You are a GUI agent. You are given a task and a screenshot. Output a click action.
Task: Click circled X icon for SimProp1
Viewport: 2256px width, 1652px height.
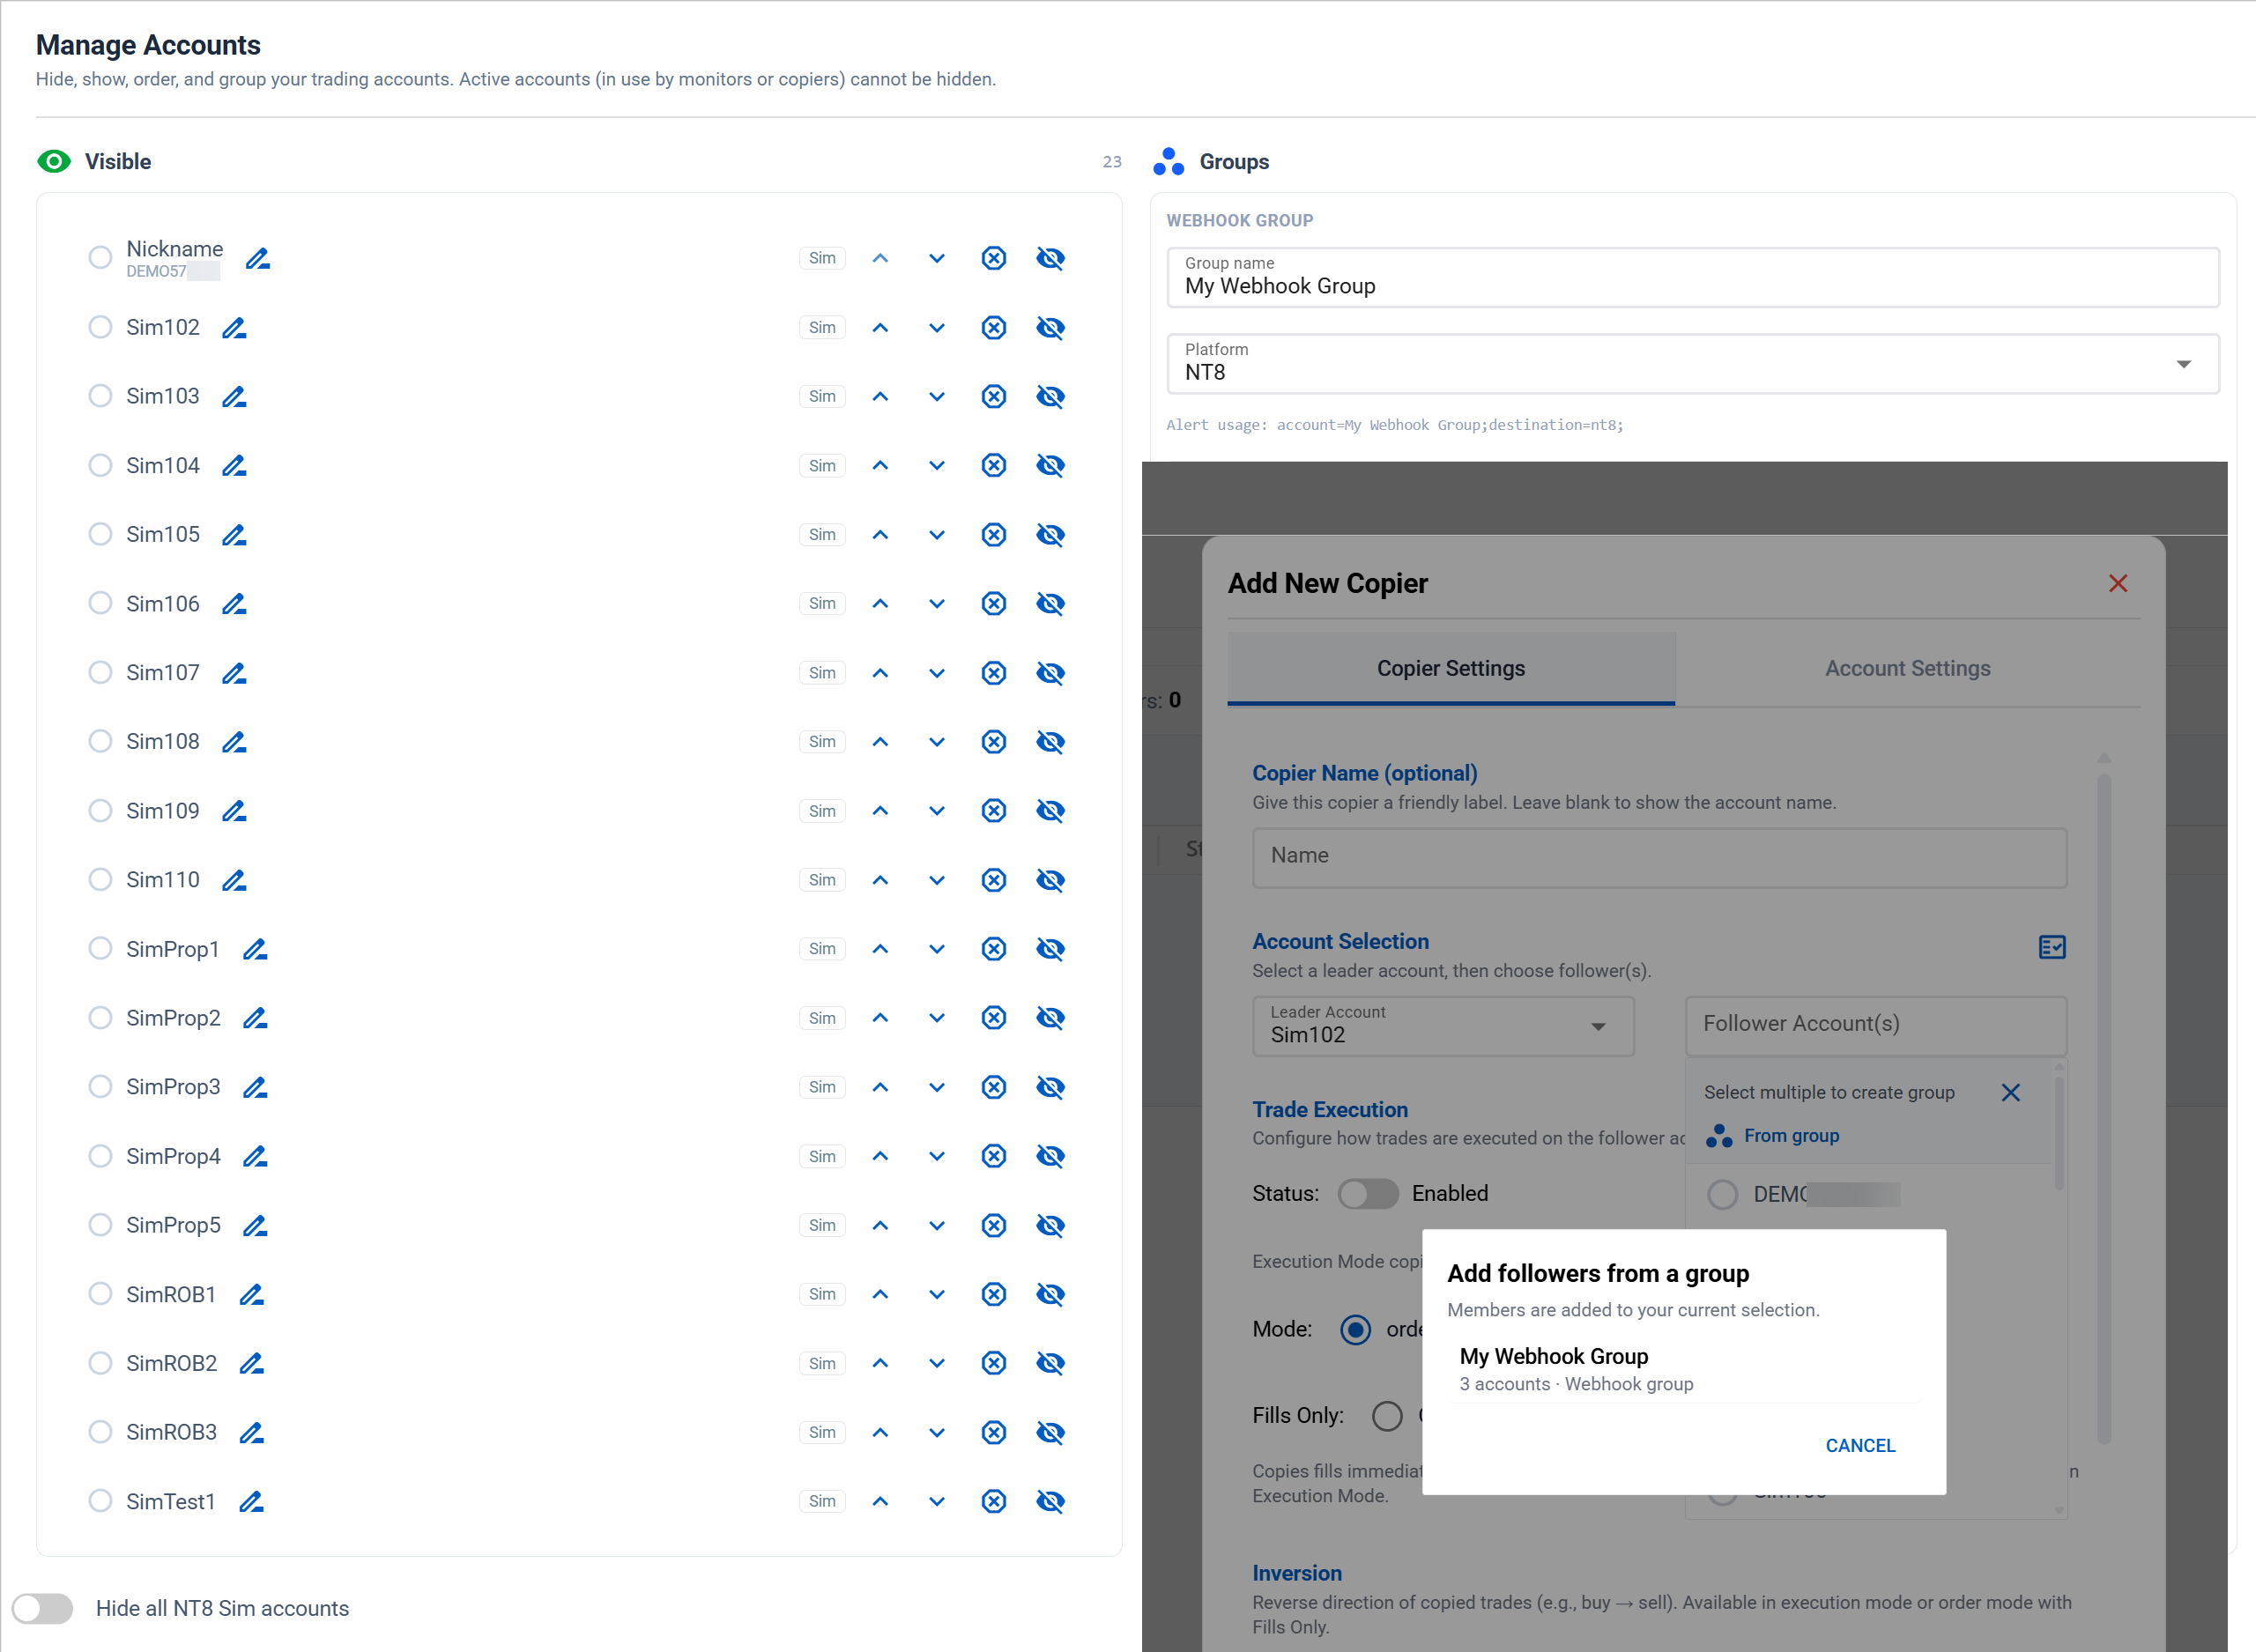(x=993, y=949)
